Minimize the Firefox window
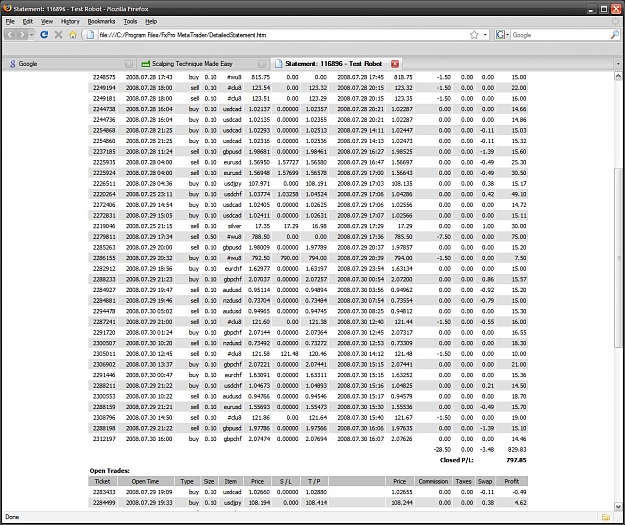Screen dimensions: 625x525 click(x=592, y=8)
